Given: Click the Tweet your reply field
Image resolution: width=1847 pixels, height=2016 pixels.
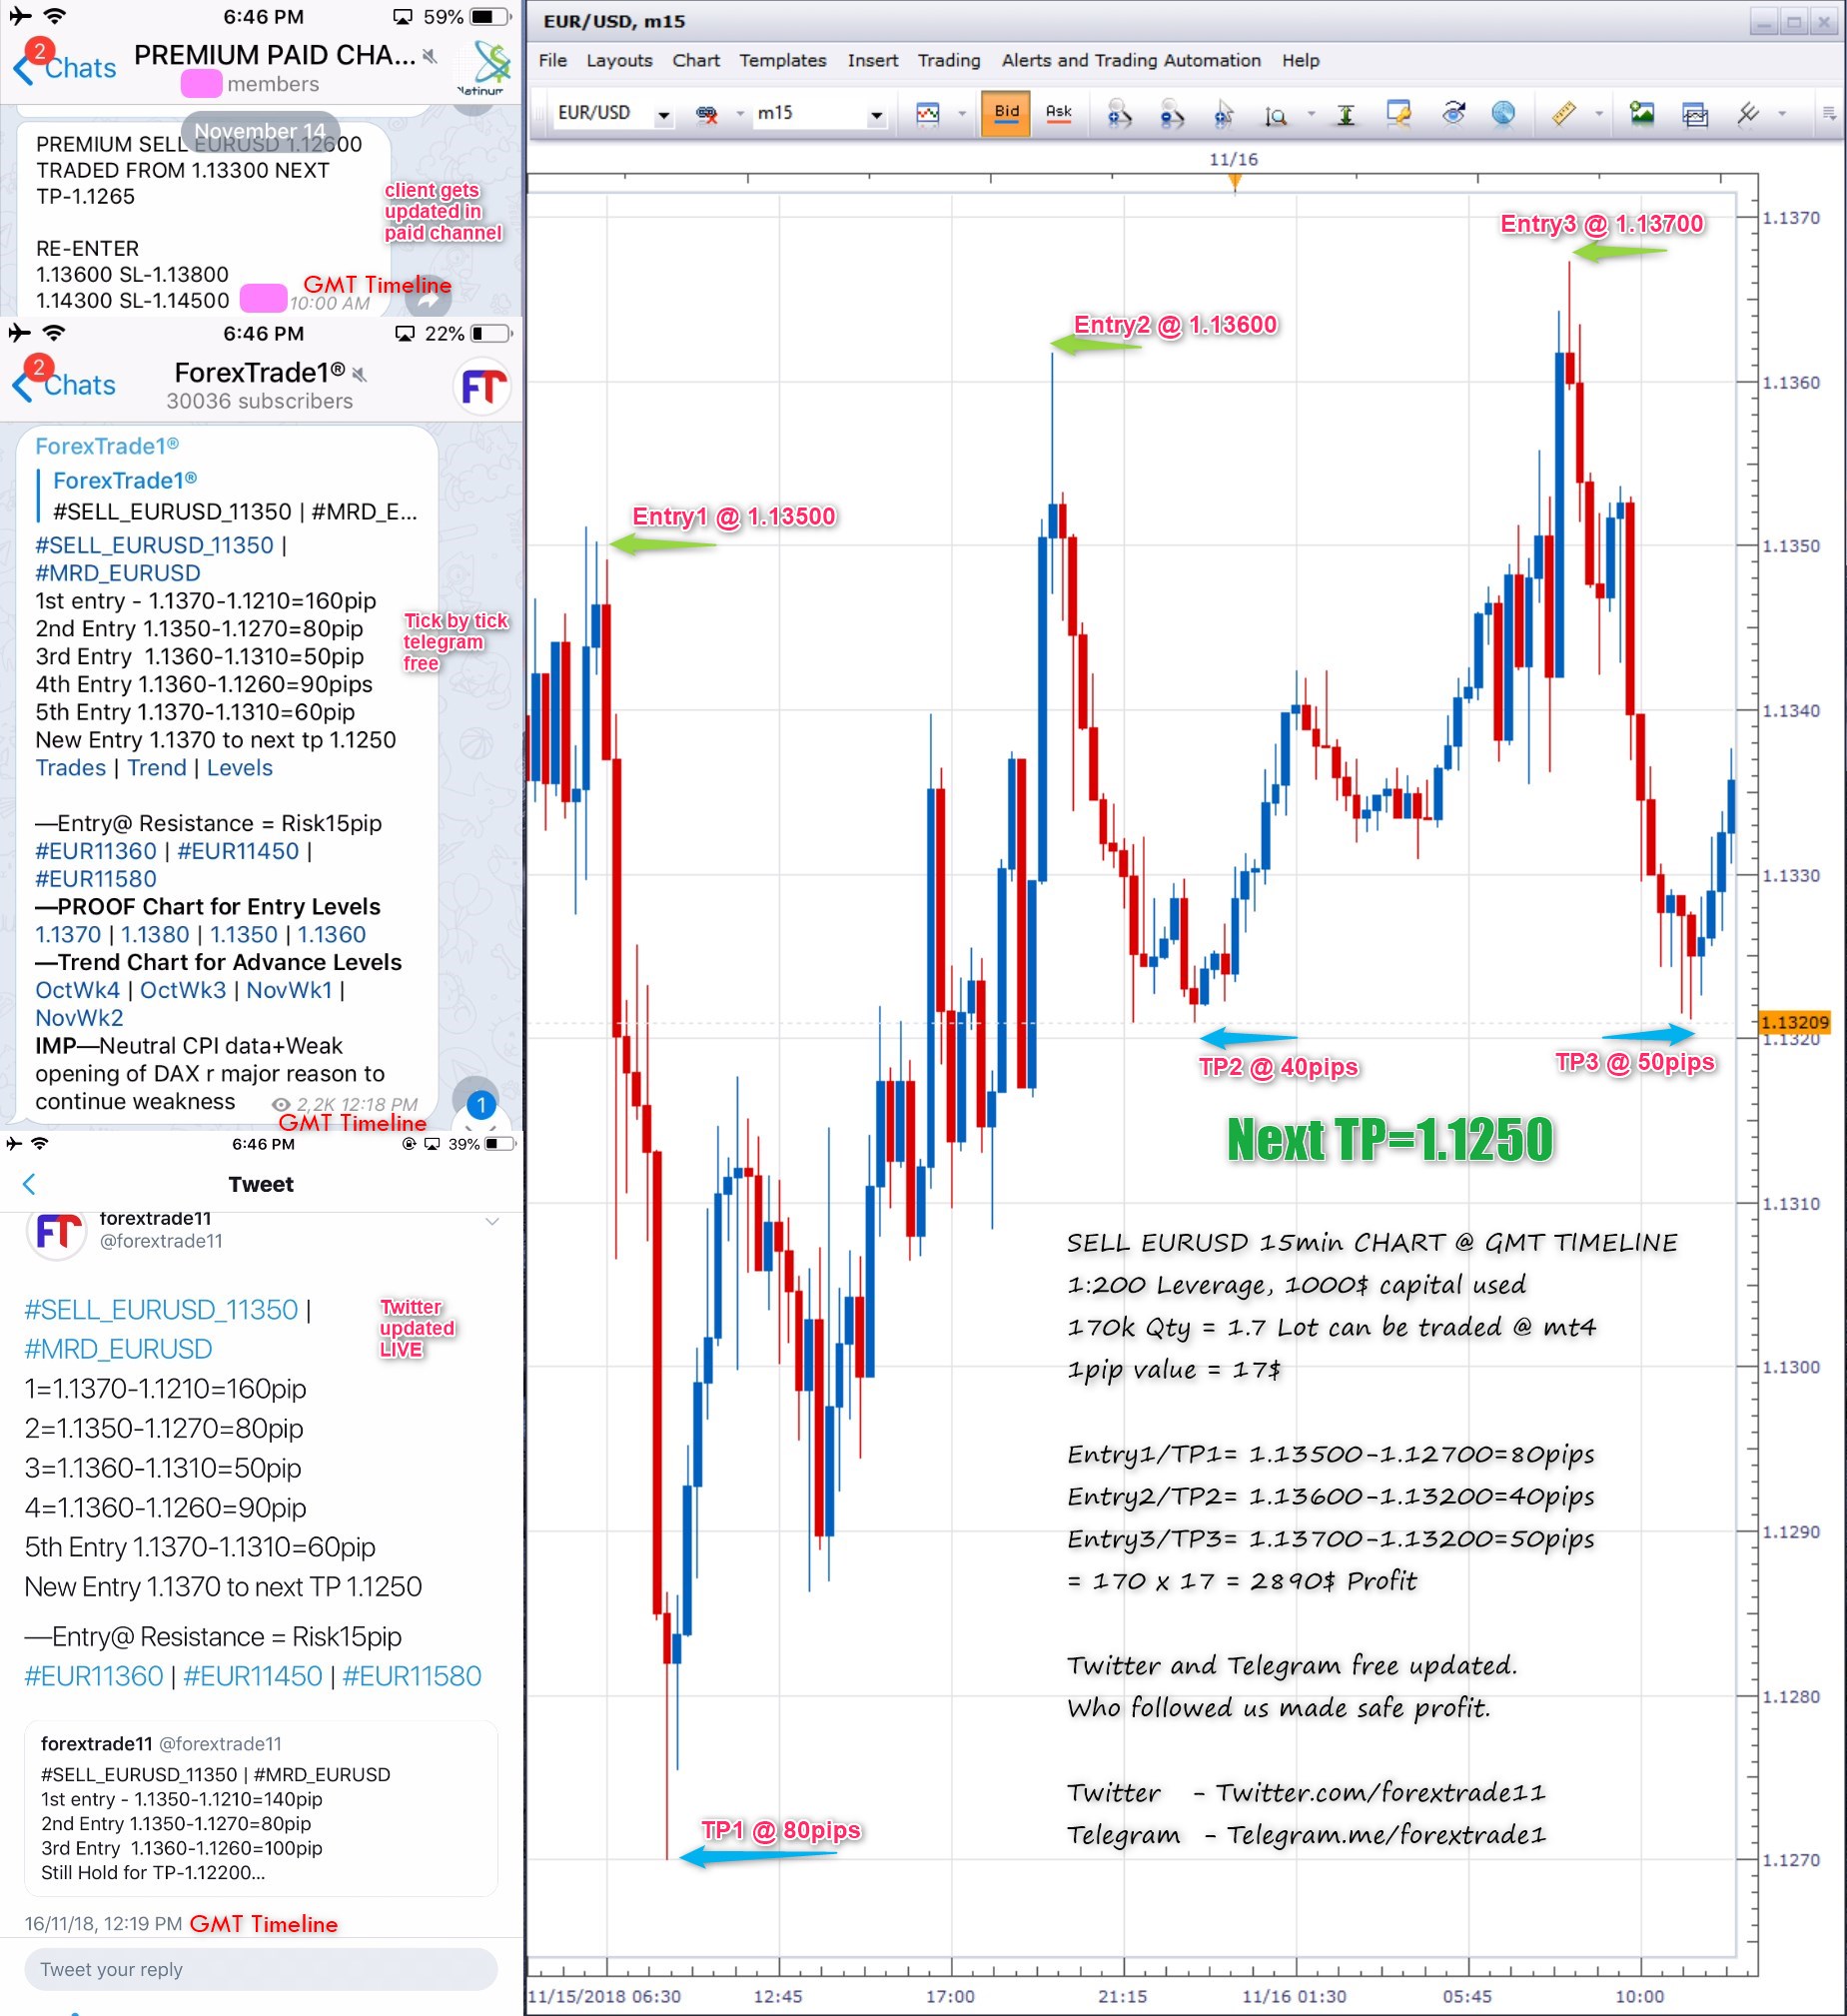Looking at the screenshot, I should click(x=261, y=1969).
